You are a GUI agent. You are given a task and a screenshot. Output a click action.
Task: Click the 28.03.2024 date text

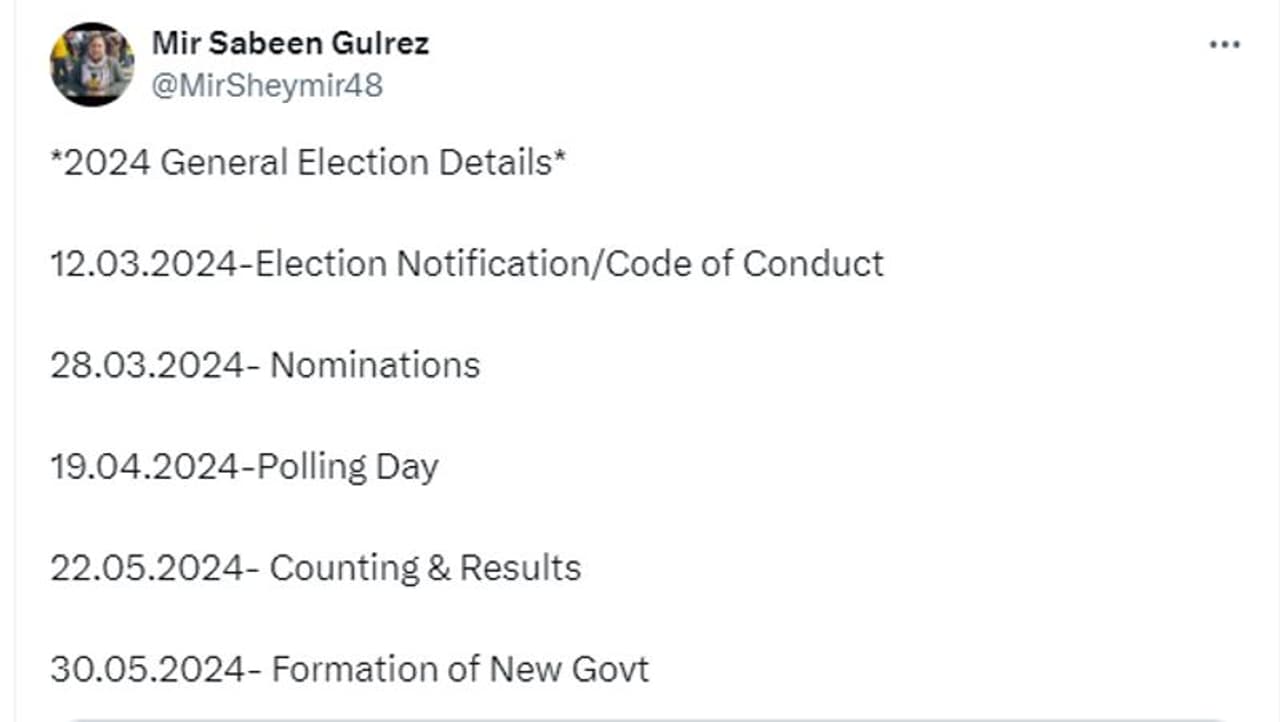tap(148, 365)
